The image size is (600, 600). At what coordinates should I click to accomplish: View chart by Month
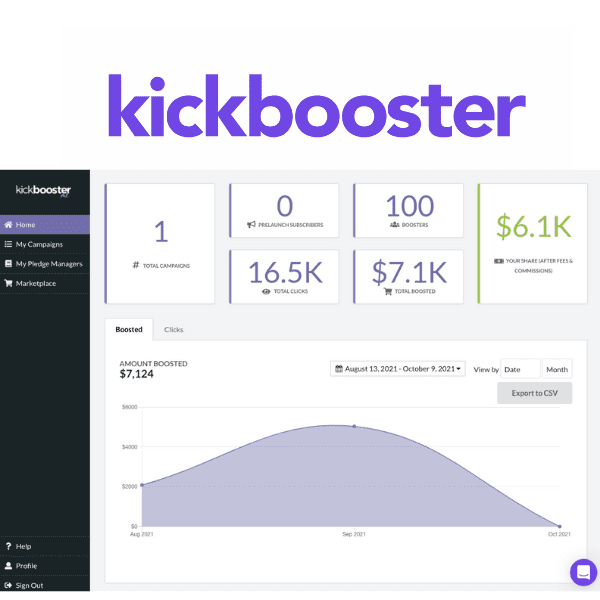tap(557, 369)
